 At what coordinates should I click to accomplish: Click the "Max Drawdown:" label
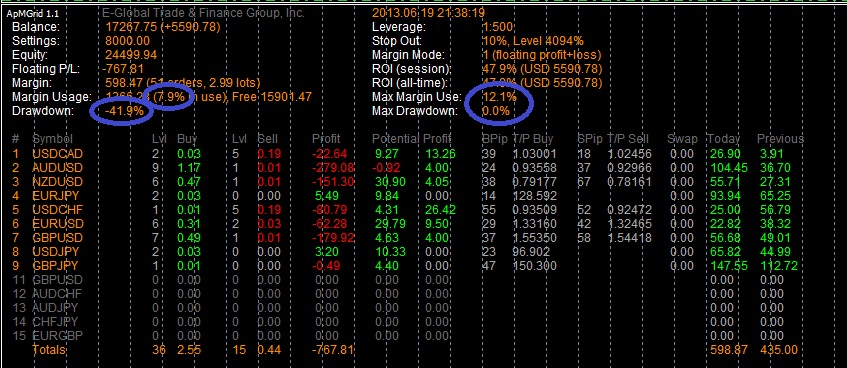(414, 111)
